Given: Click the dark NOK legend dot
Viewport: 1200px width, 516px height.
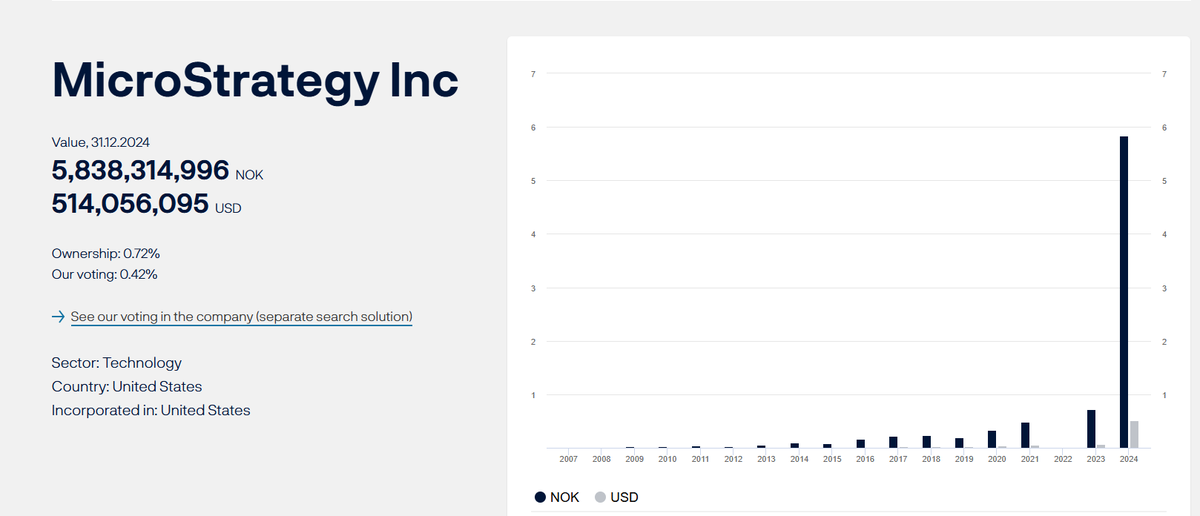Looking at the screenshot, I should tap(541, 497).
